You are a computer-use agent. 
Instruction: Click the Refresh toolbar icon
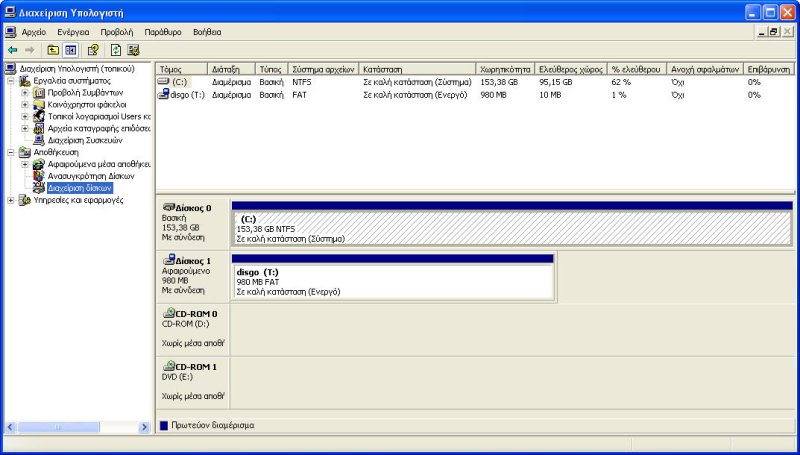point(116,50)
